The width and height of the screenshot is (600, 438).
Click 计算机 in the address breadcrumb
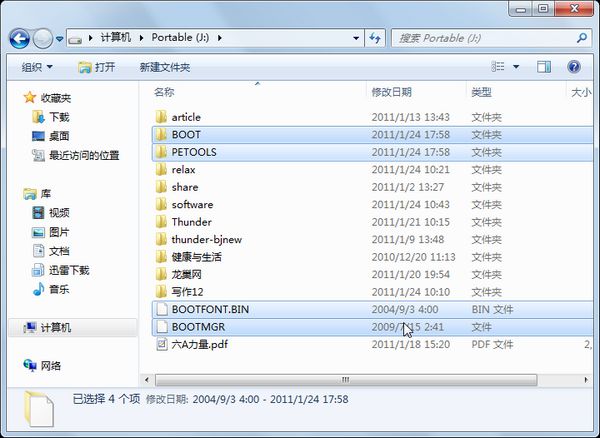(117, 38)
